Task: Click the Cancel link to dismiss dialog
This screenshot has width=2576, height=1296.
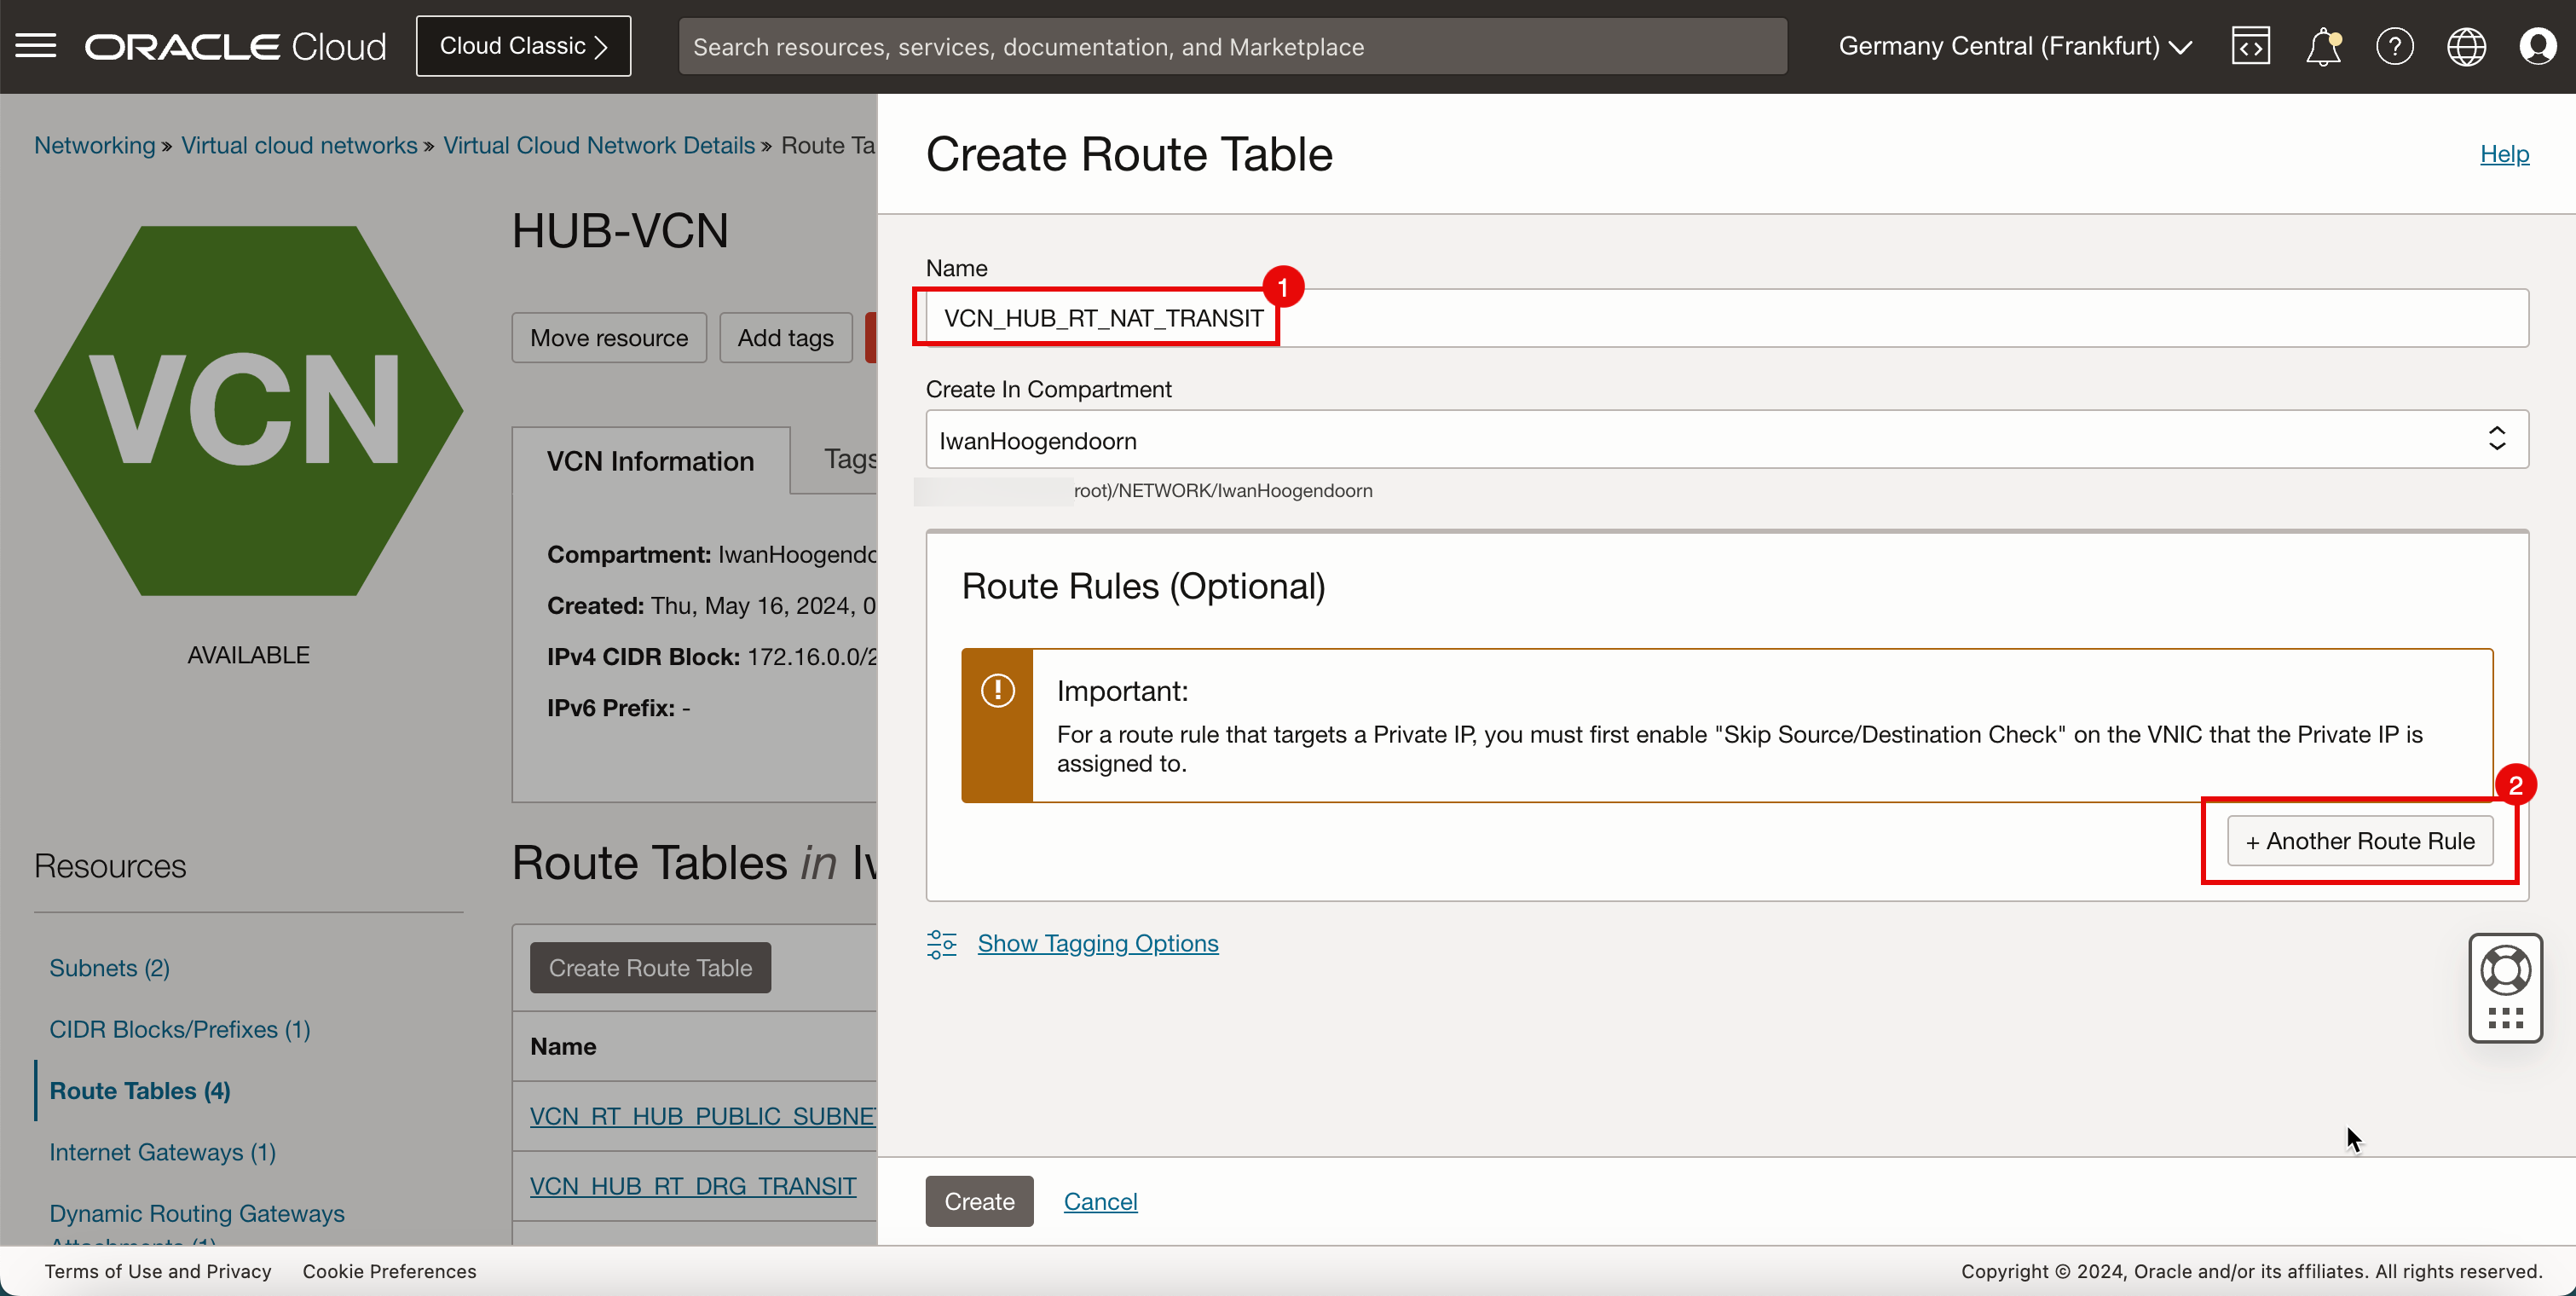Action: click(1099, 1201)
